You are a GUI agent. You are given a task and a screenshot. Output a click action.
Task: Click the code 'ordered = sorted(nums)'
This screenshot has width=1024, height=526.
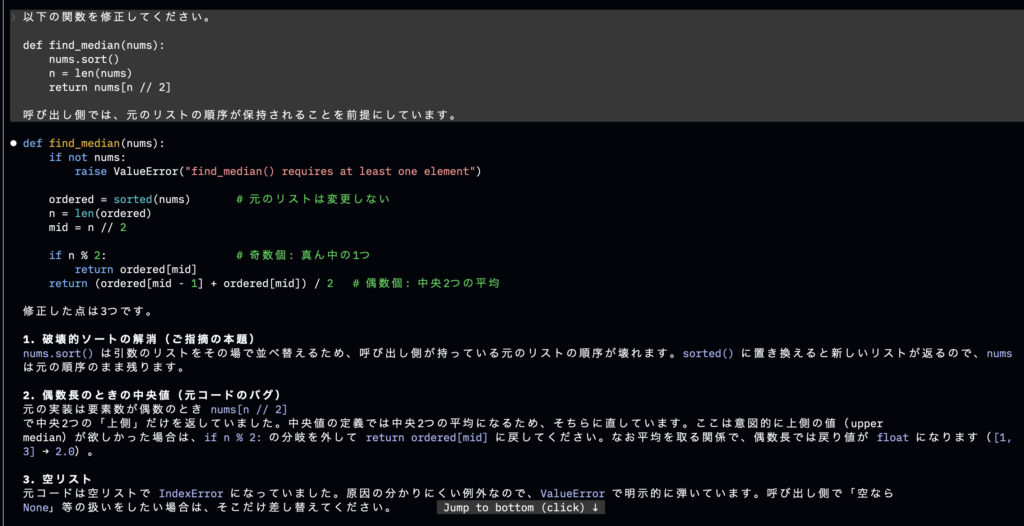120,199
